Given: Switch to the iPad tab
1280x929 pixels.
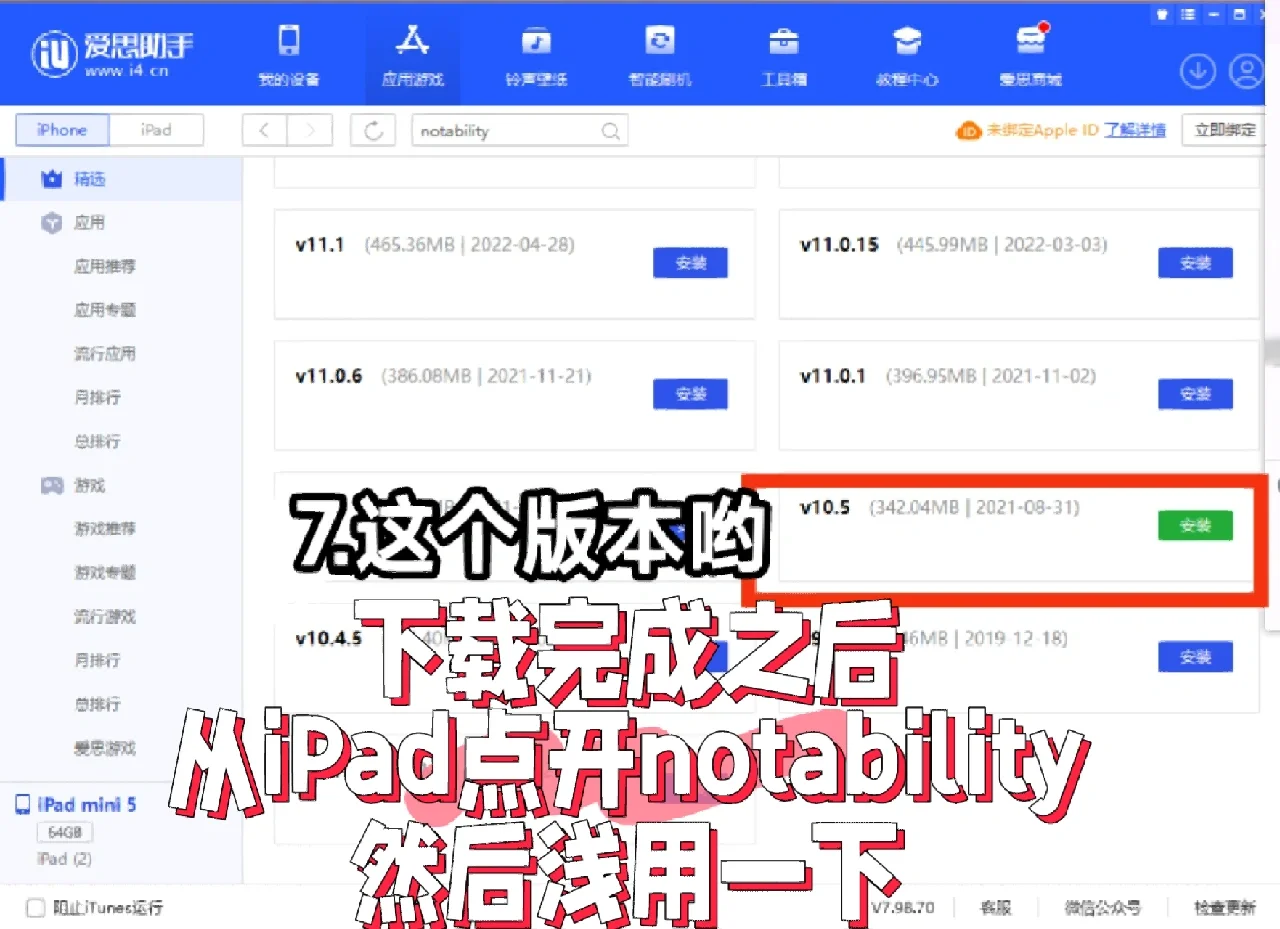Looking at the screenshot, I should pos(156,129).
